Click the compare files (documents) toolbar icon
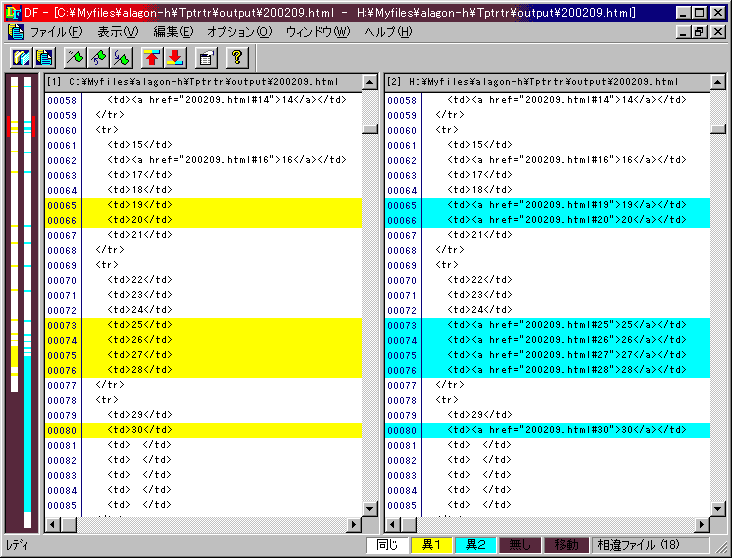This screenshot has width=732, height=558. [x=44, y=58]
